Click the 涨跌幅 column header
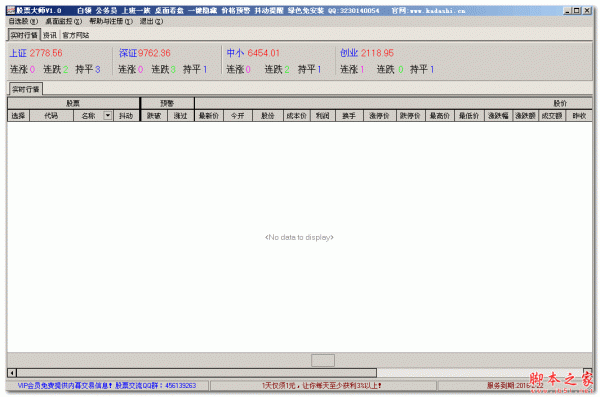600x397 pixels. (498, 116)
